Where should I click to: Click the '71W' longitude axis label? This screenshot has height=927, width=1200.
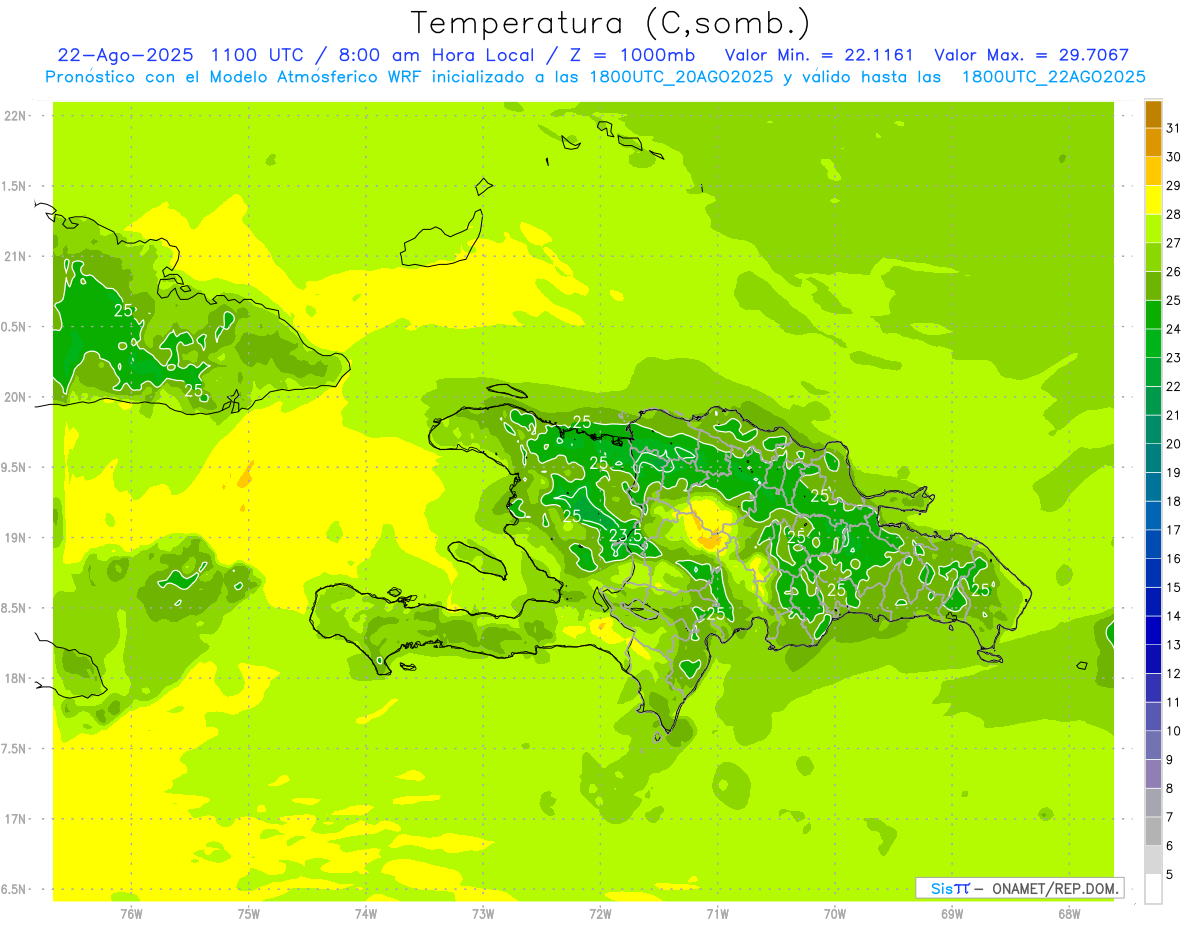[717, 914]
